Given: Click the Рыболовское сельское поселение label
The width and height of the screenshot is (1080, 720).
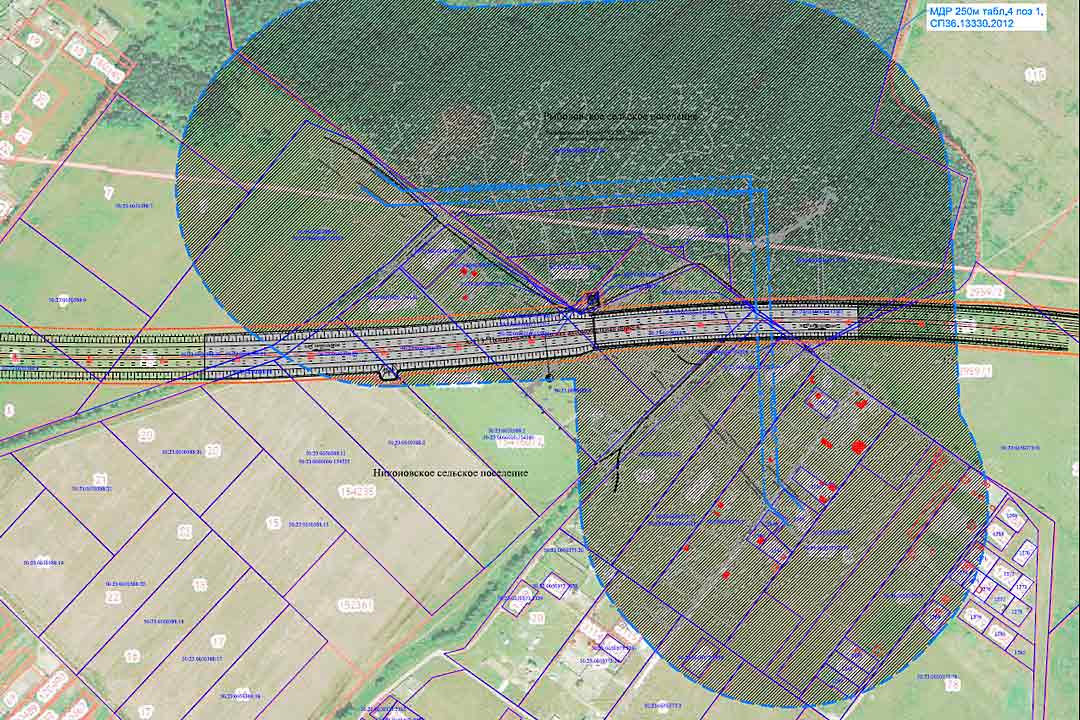Looking at the screenshot, I should (x=621, y=116).
